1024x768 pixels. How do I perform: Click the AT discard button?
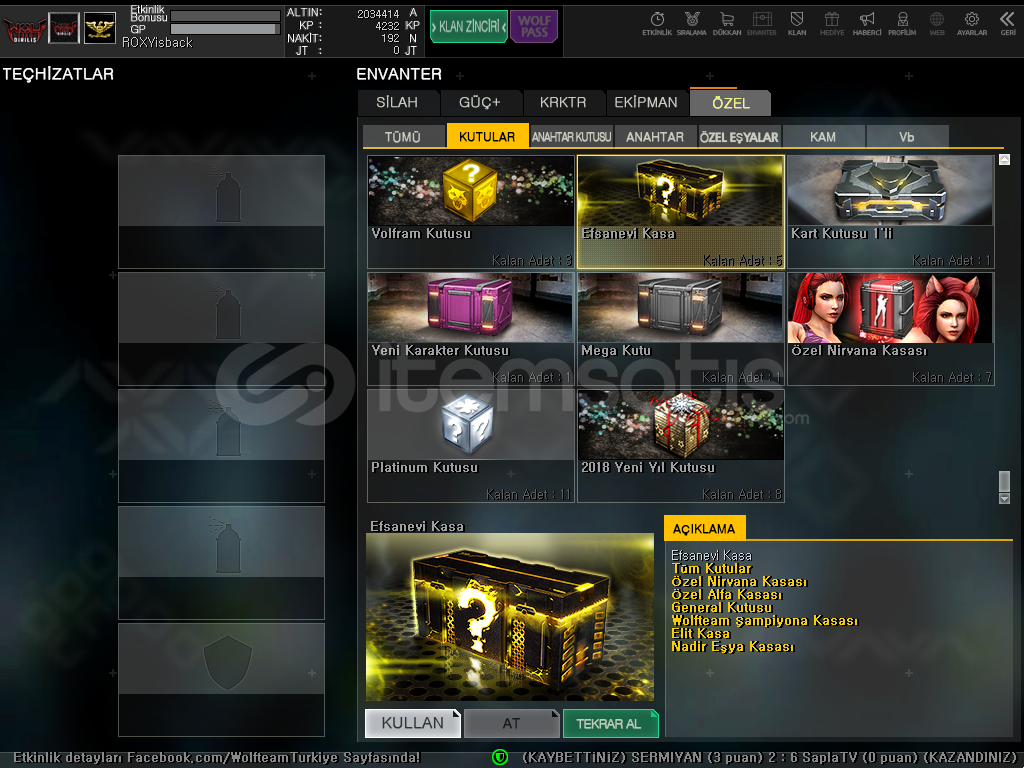(511, 723)
